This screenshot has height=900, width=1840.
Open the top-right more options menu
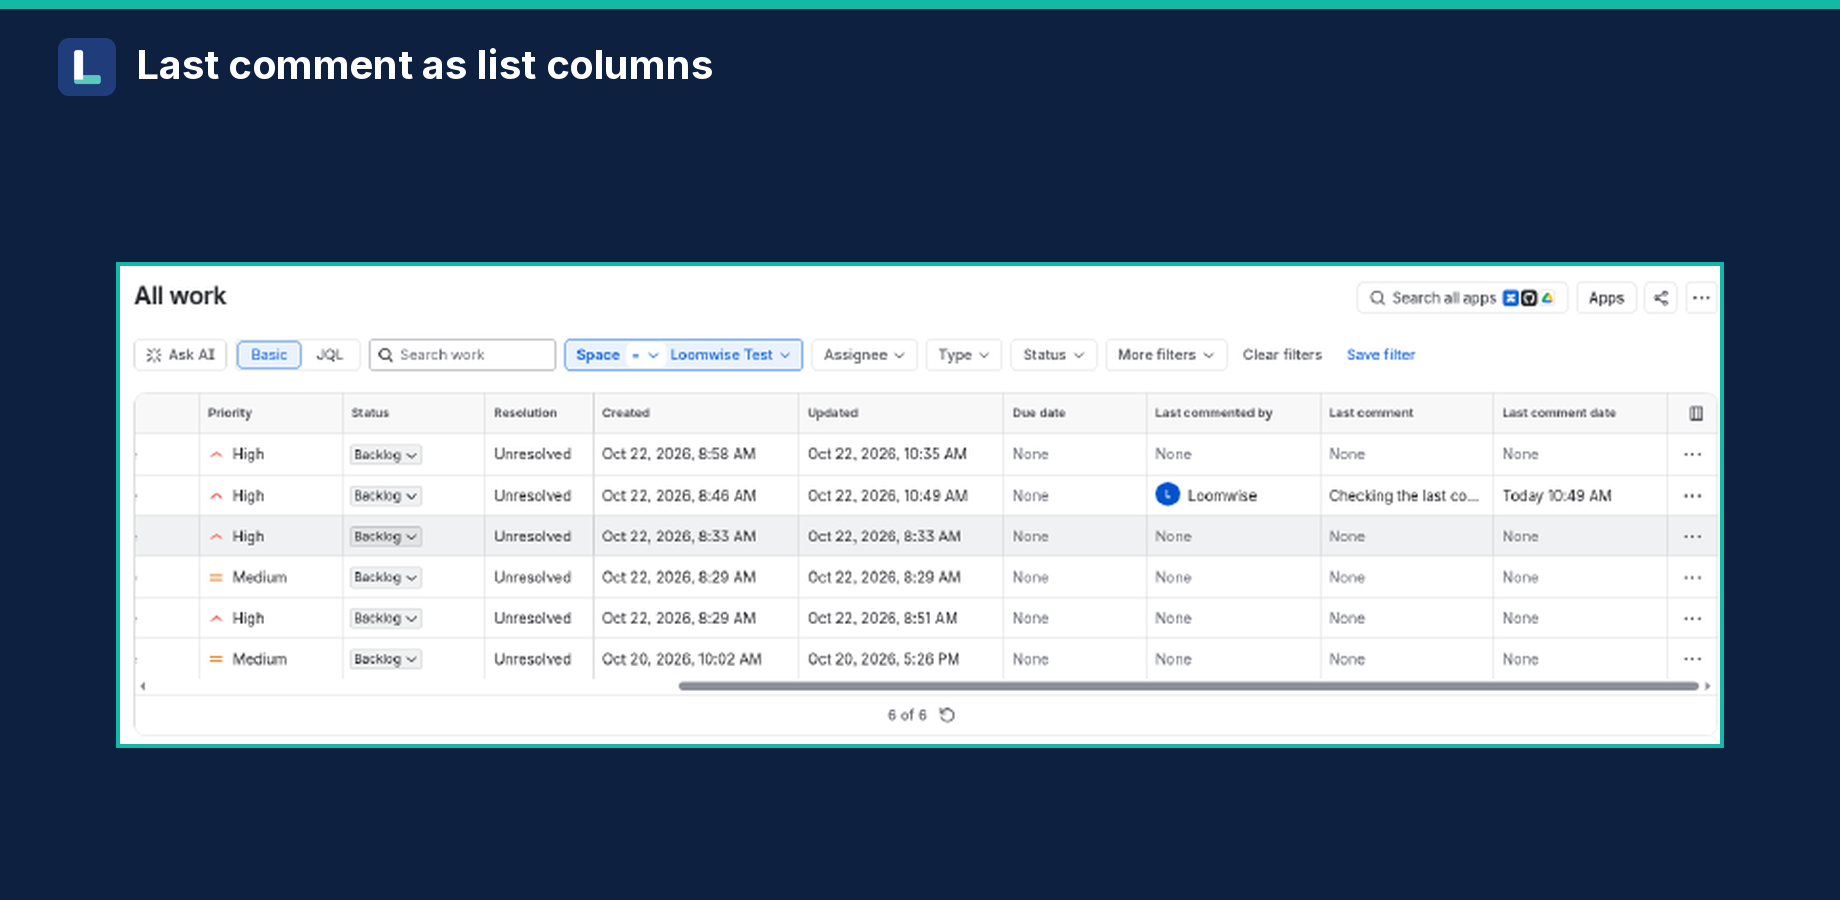pyautogui.click(x=1701, y=298)
